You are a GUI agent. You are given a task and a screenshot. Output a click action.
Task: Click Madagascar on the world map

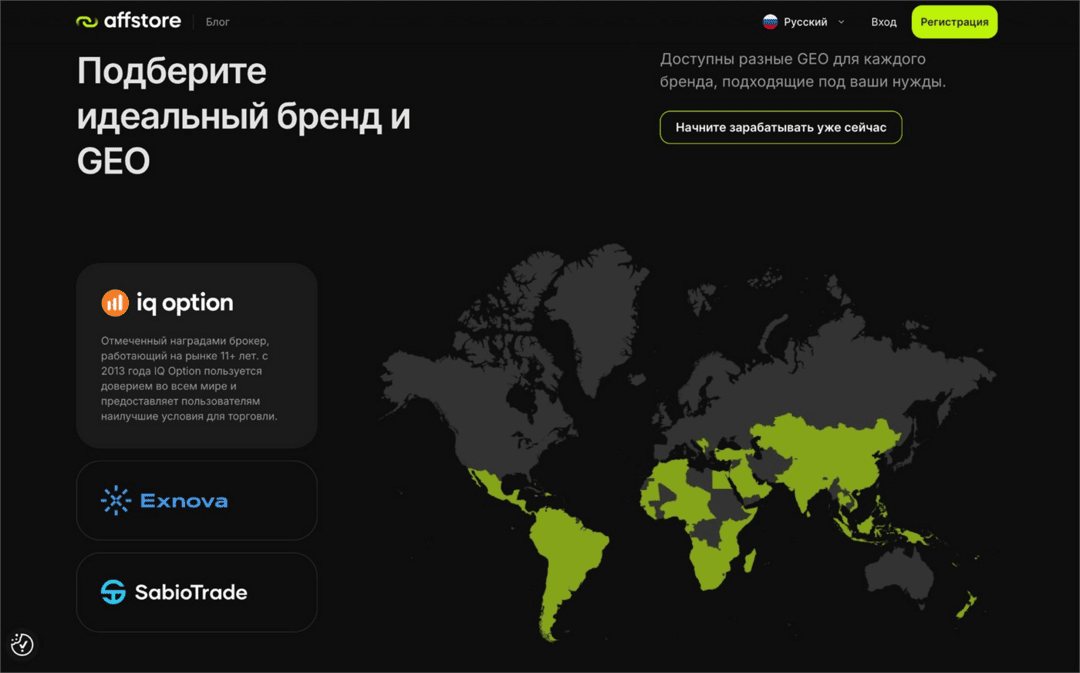pyautogui.click(x=749, y=560)
